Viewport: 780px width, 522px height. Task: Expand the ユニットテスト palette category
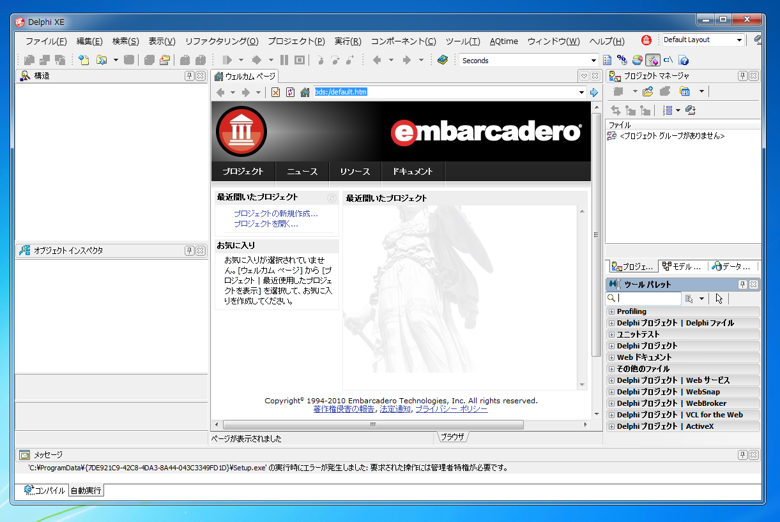click(611, 334)
